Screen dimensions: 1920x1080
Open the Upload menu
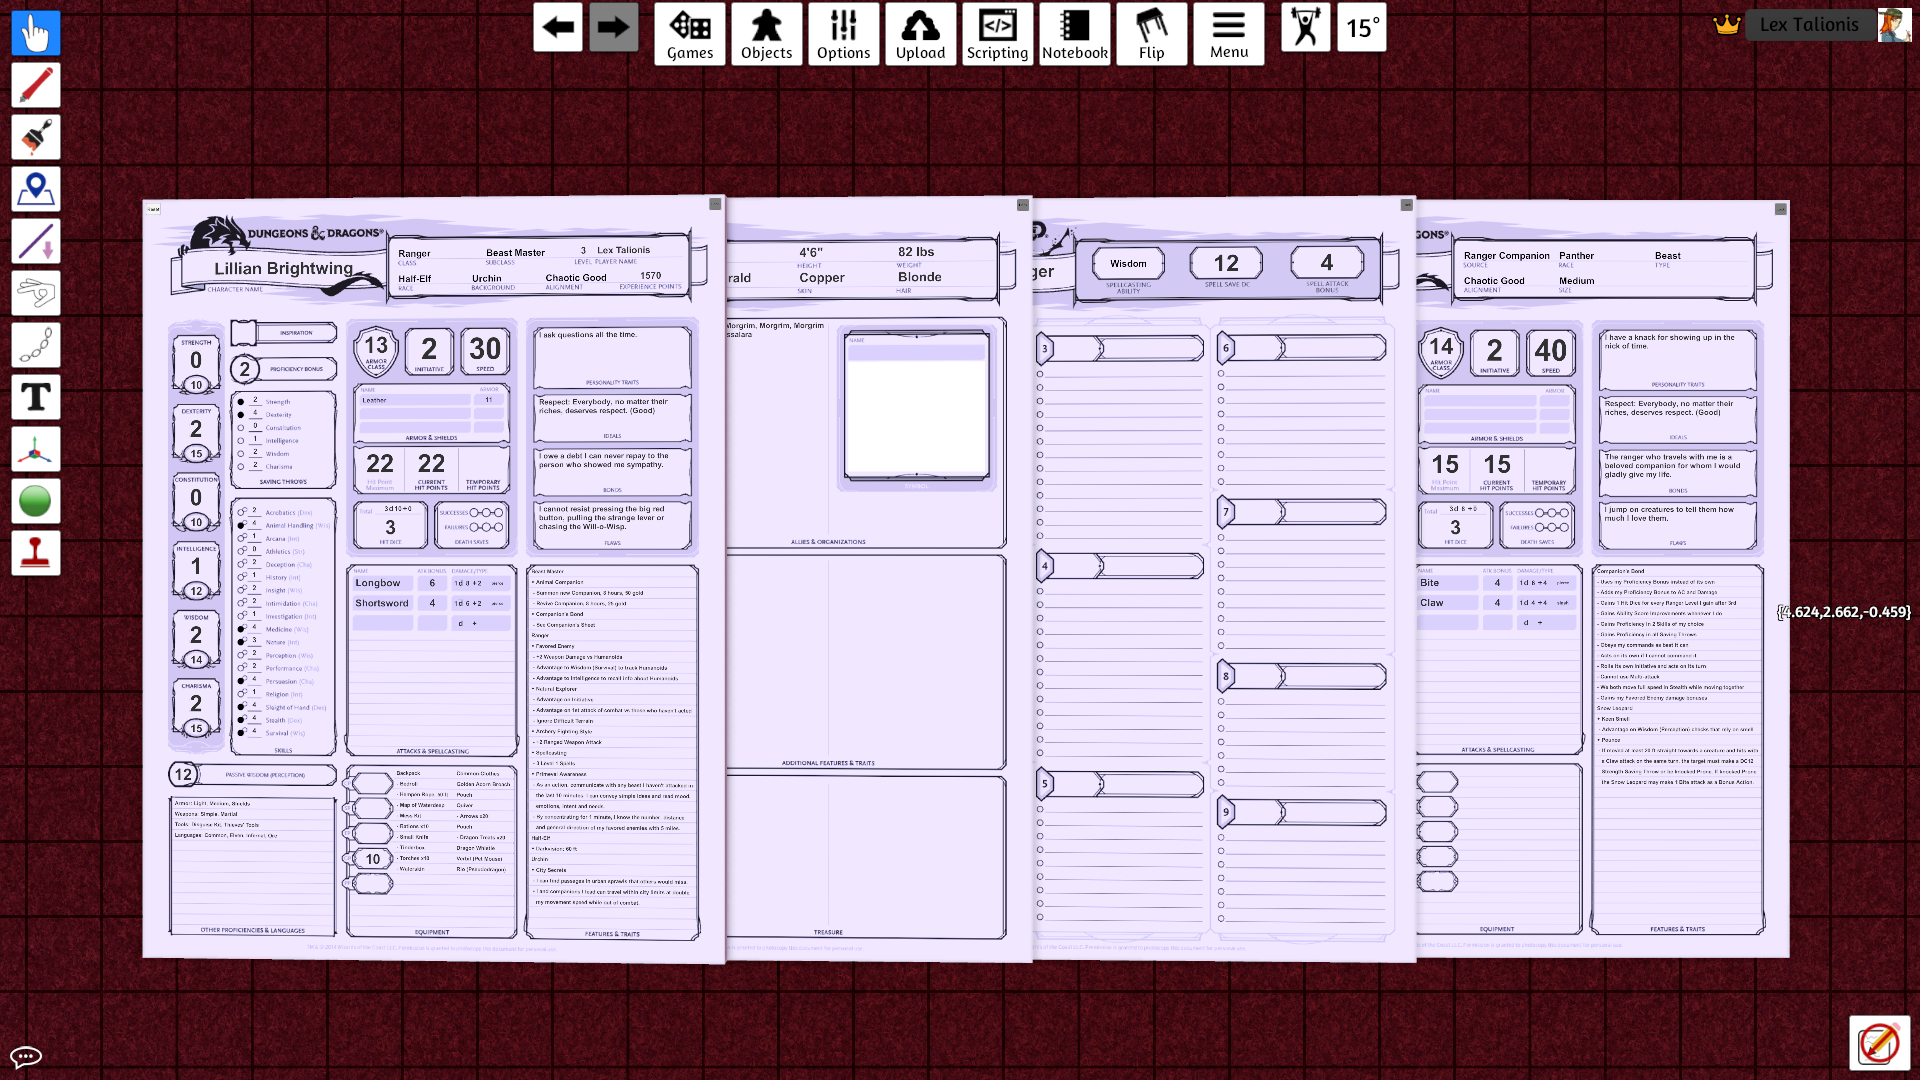point(921,34)
